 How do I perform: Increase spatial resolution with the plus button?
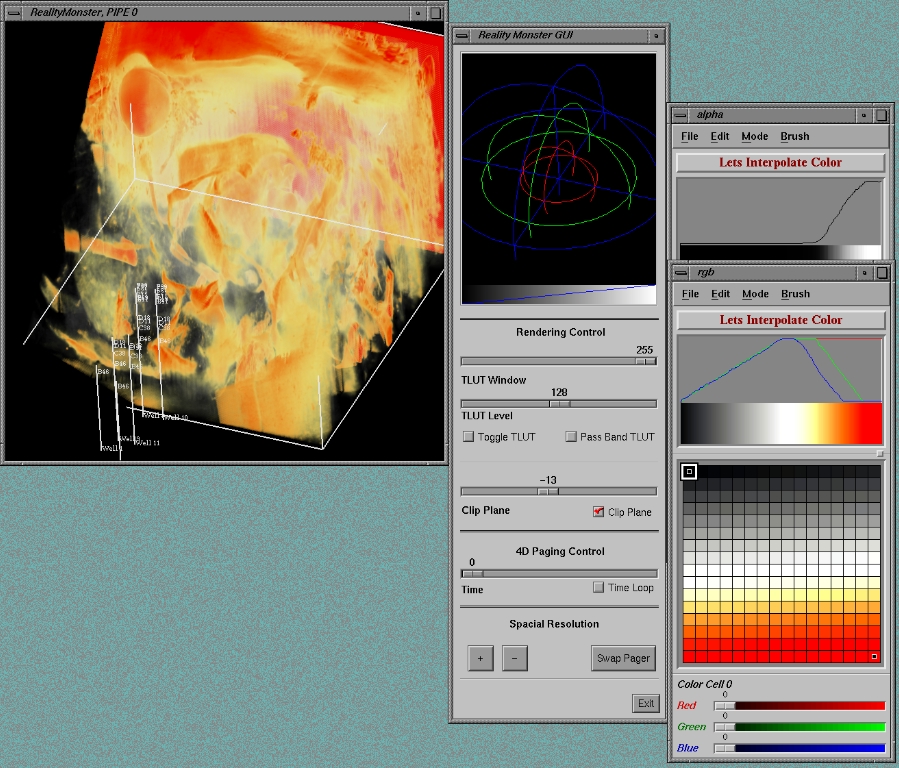click(480, 658)
